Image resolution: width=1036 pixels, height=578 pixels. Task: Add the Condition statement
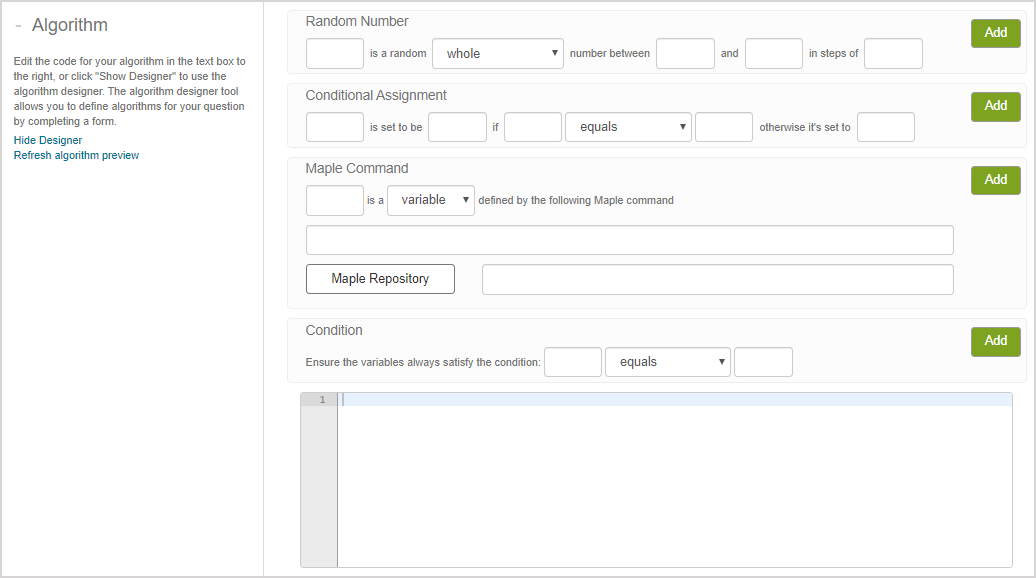[x=995, y=341]
